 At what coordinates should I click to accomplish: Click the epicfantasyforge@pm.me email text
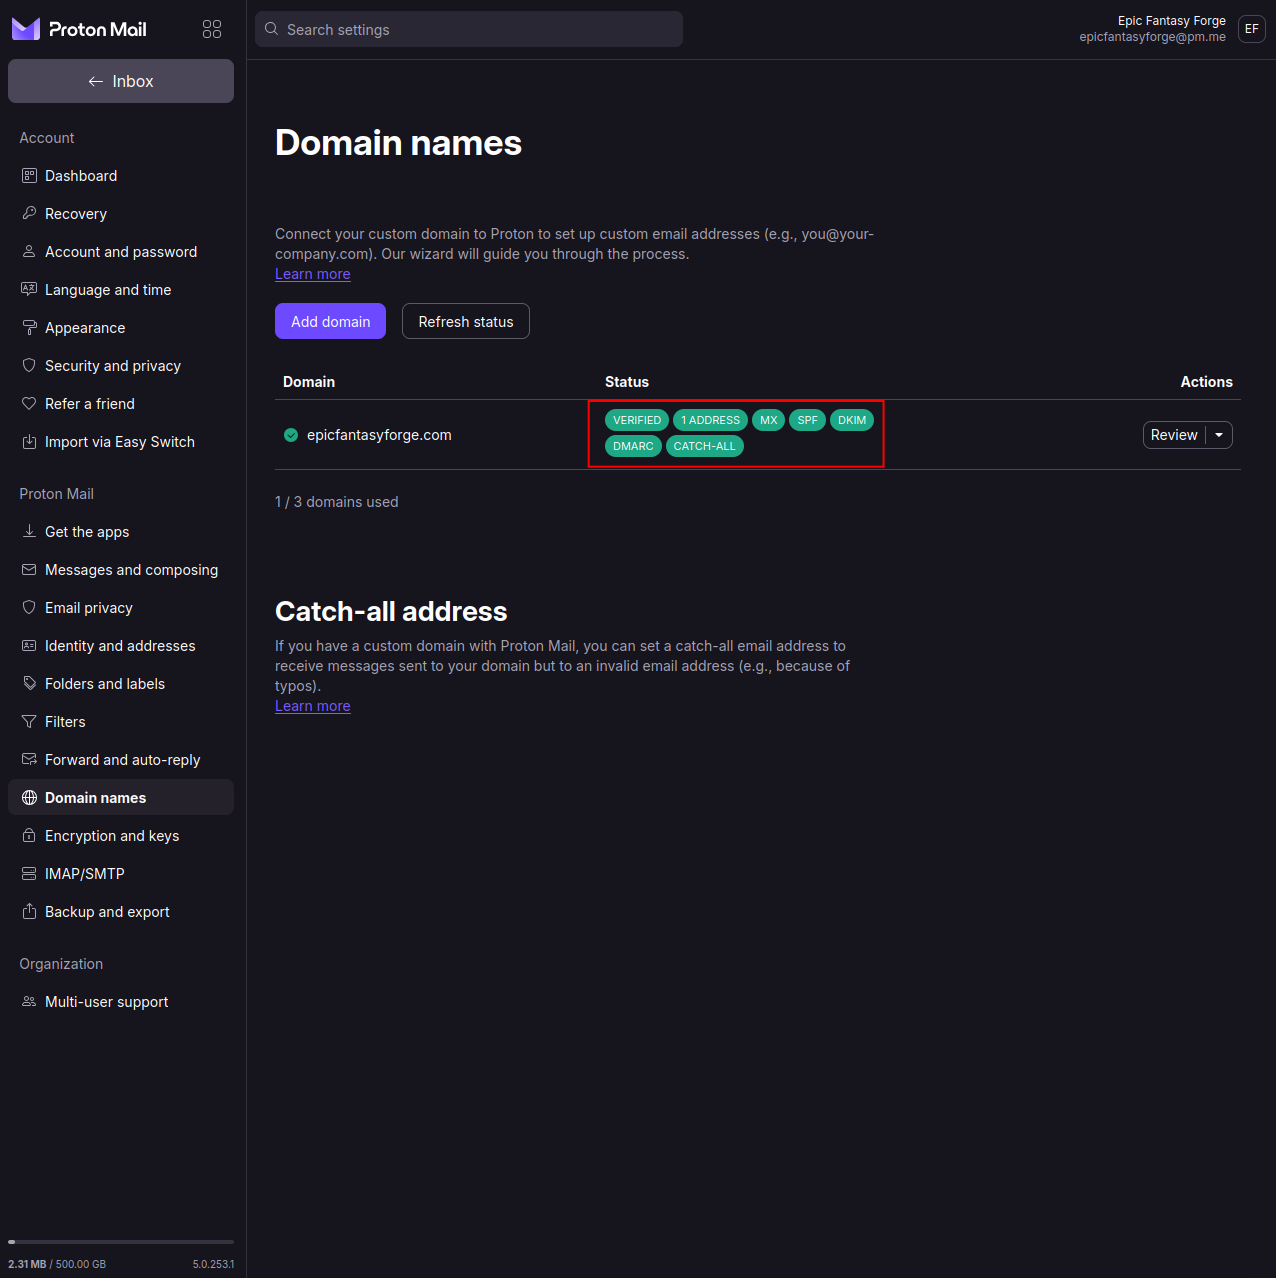tap(1152, 37)
